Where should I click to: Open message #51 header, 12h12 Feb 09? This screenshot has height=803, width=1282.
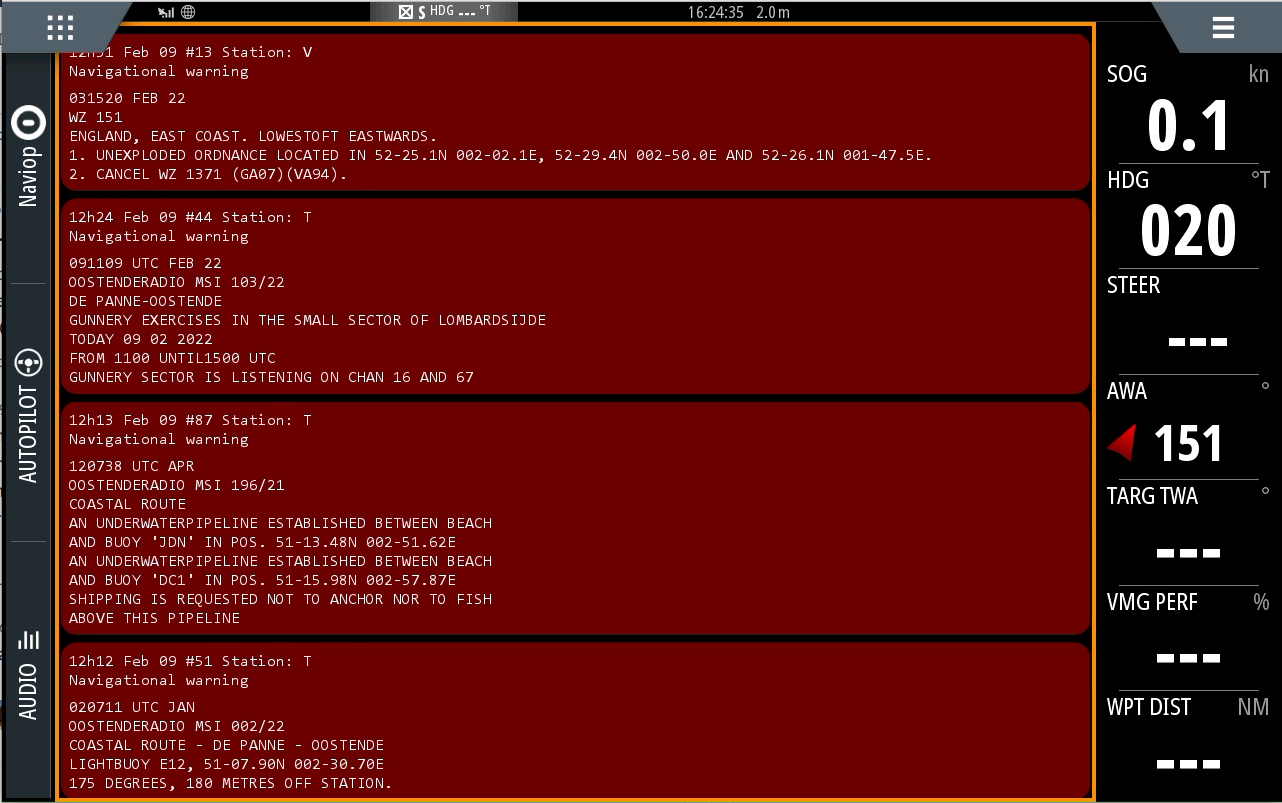click(191, 661)
